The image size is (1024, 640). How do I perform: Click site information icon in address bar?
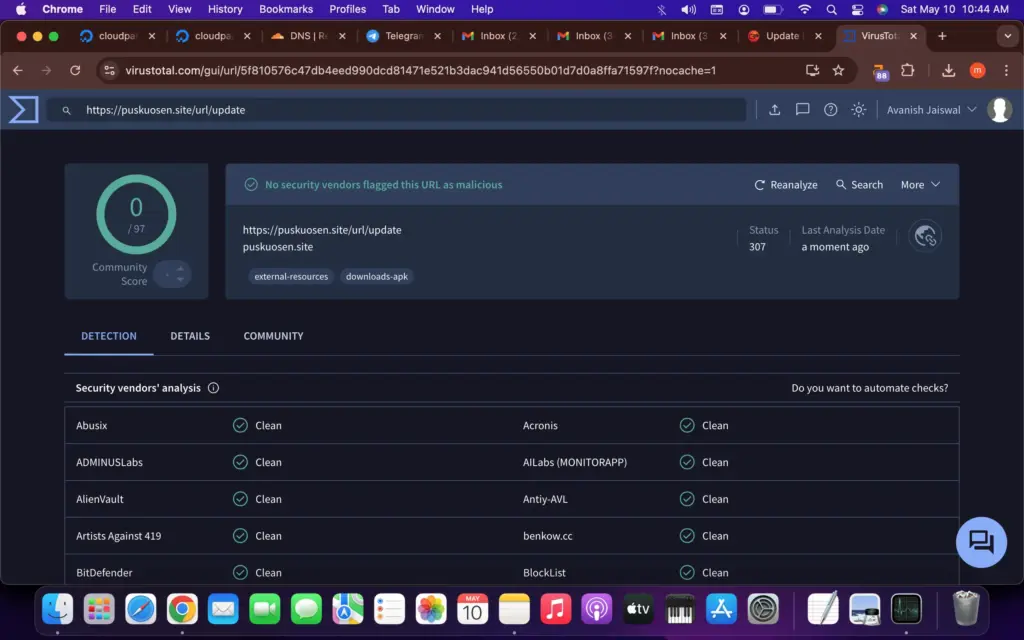coord(110,71)
